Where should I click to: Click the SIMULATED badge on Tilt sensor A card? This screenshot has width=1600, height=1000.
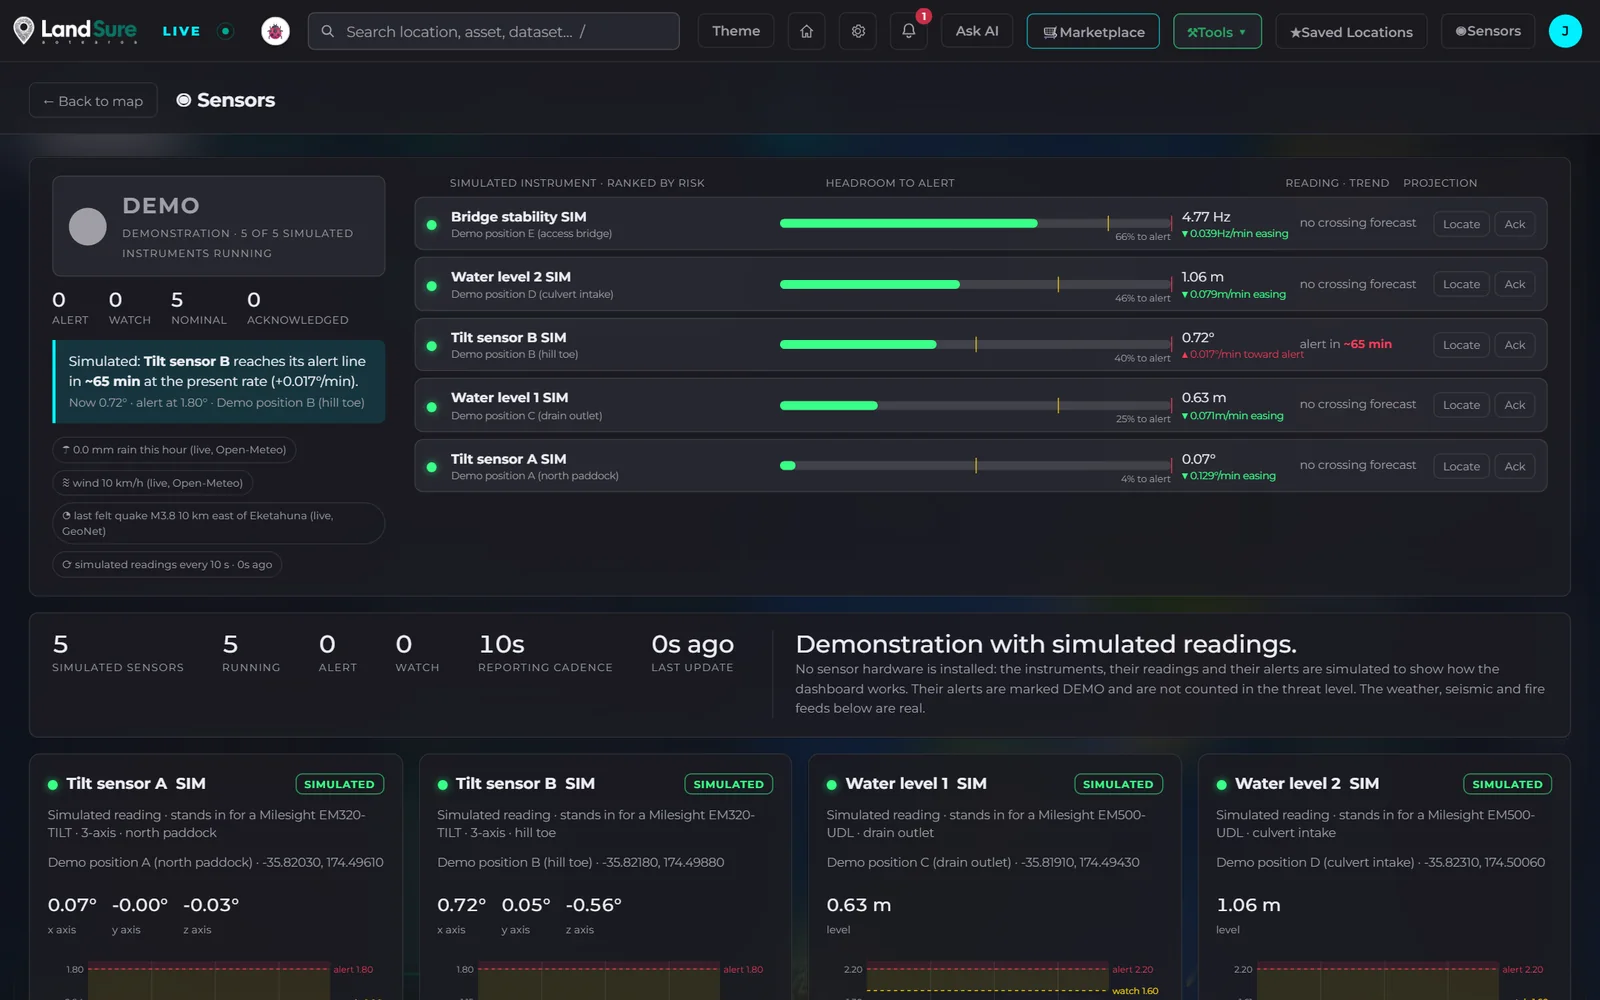(339, 784)
